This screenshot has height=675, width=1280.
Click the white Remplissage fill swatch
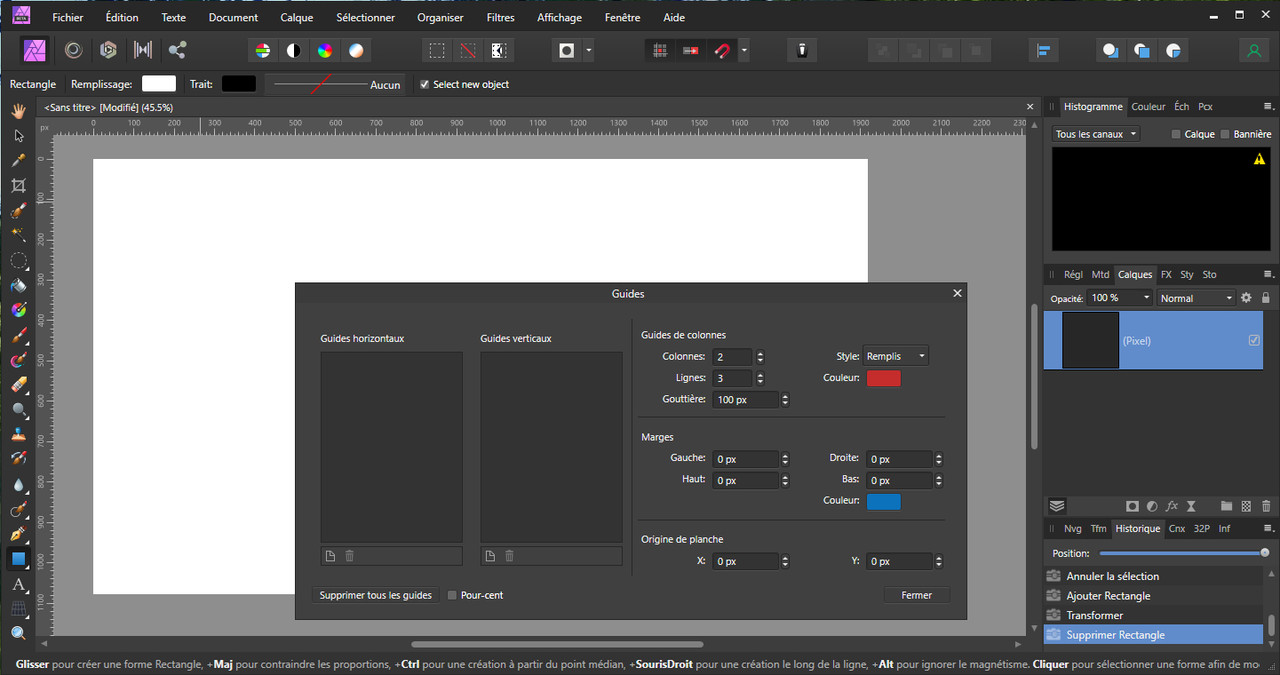pos(158,84)
